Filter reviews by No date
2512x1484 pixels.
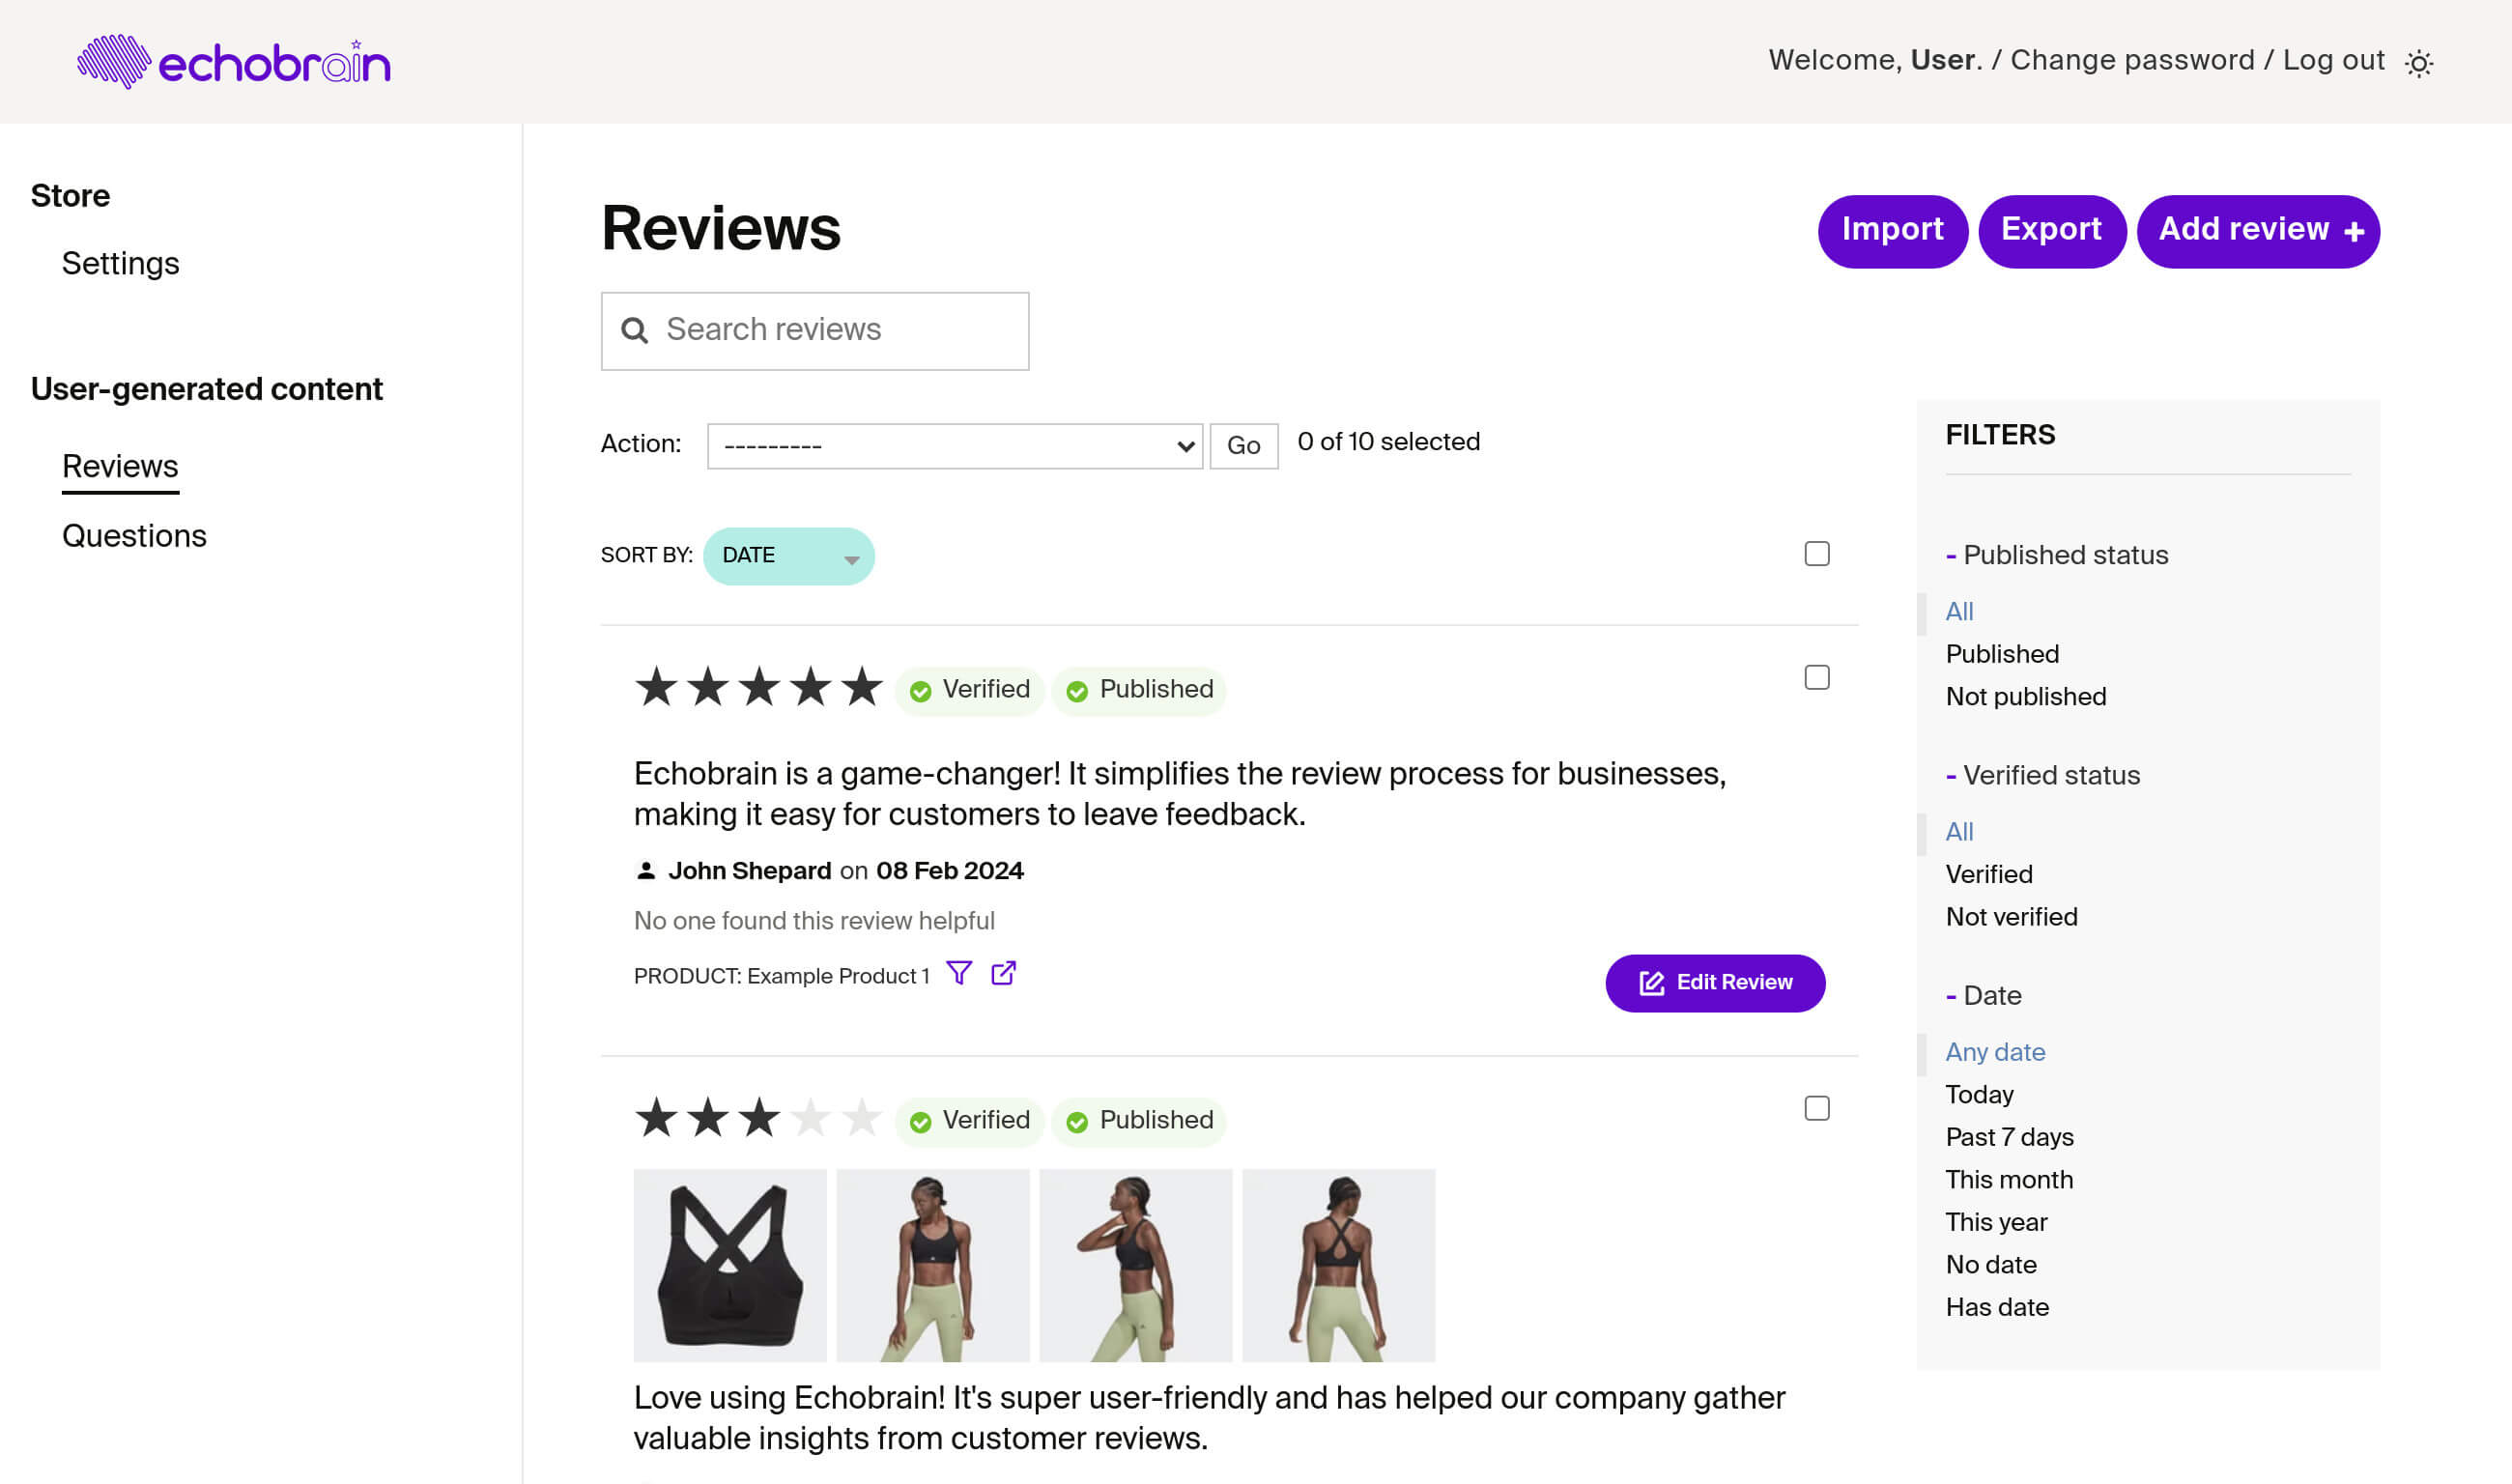point(1990,1265)
